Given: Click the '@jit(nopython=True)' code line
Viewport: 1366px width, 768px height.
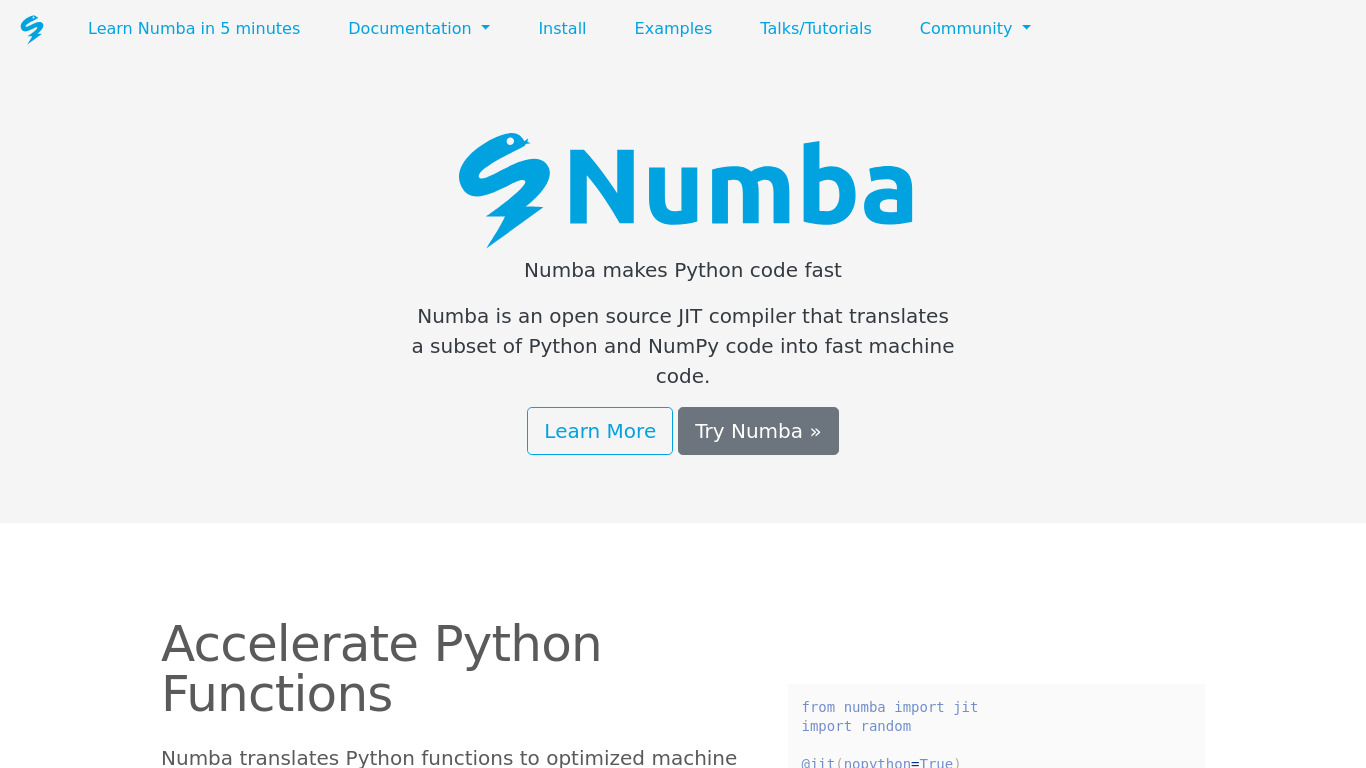Looking at the screenshot, I should pyautogui.click(x=881, y=762).
